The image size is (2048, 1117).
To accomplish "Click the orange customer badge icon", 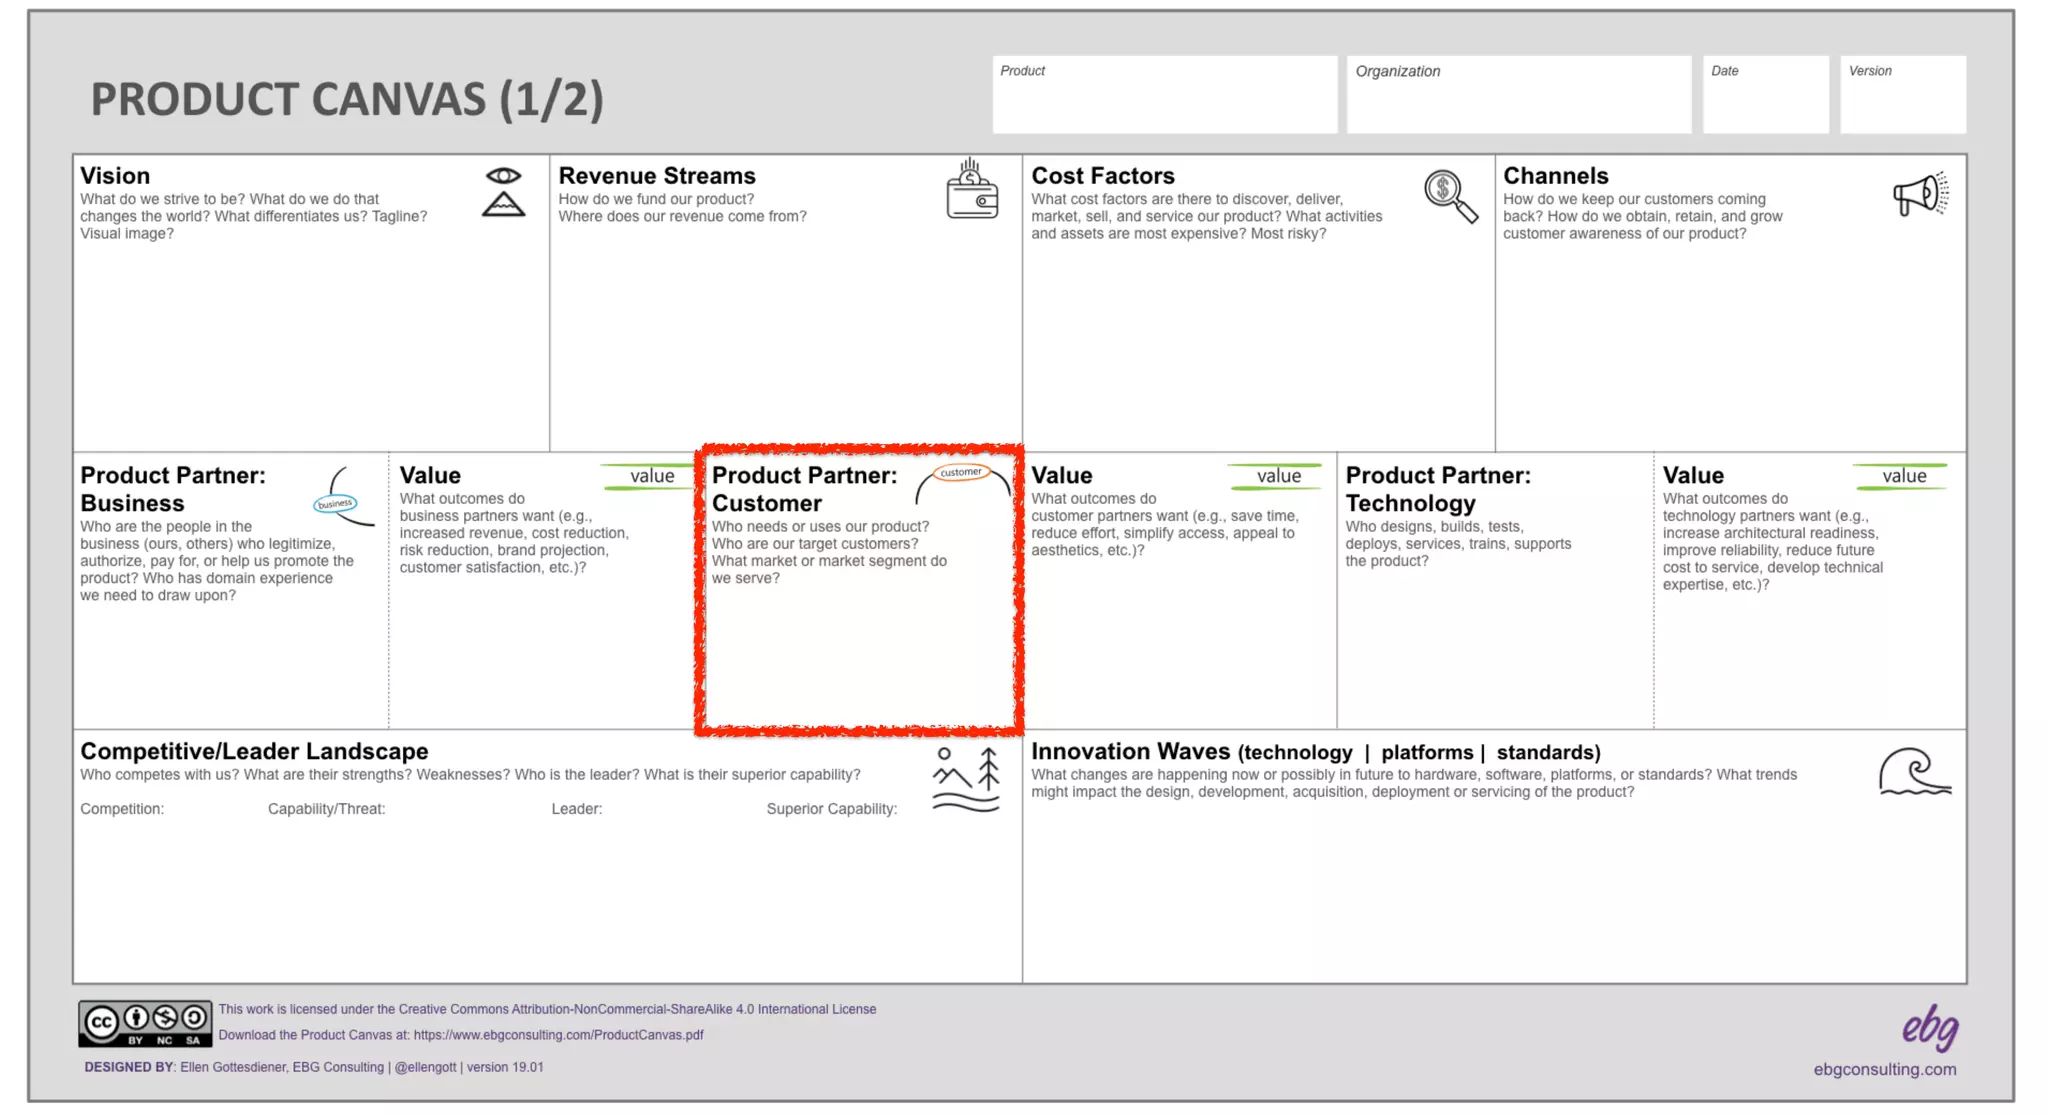I will tap(961, 473).
